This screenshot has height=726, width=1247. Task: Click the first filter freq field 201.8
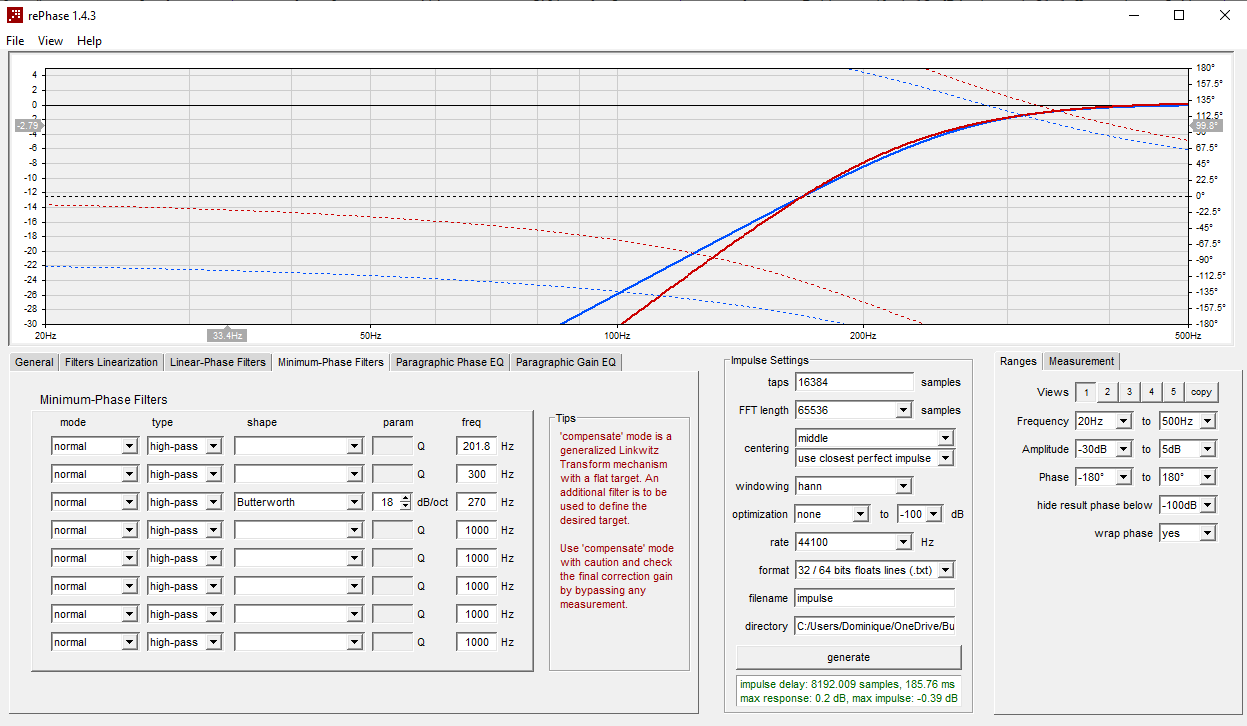pos(477,446)
